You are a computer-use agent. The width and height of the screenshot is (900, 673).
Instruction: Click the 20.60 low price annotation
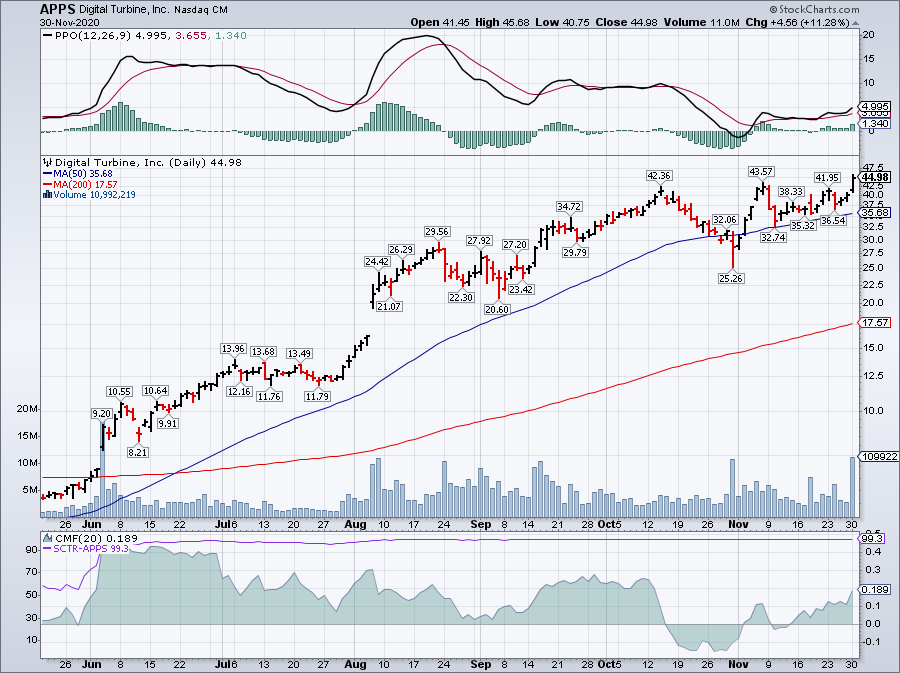496,309
